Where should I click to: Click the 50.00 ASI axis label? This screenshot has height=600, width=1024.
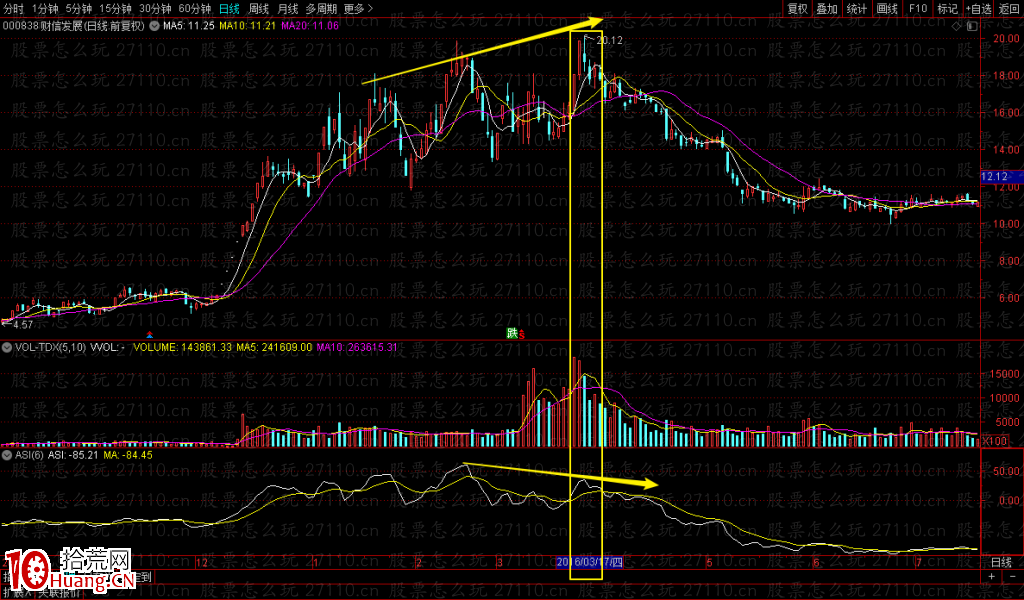(1008, 471)
